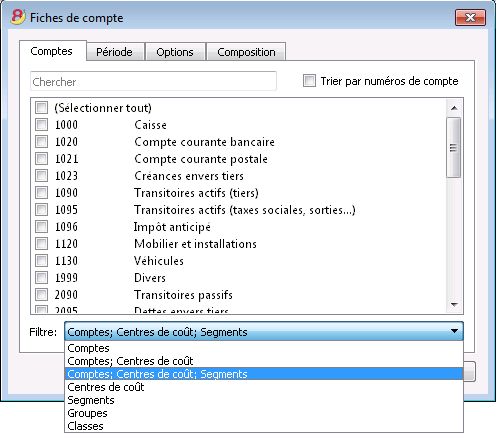Open the Options tab
This screenshot has width=496, height=441.
pos(175,52)
